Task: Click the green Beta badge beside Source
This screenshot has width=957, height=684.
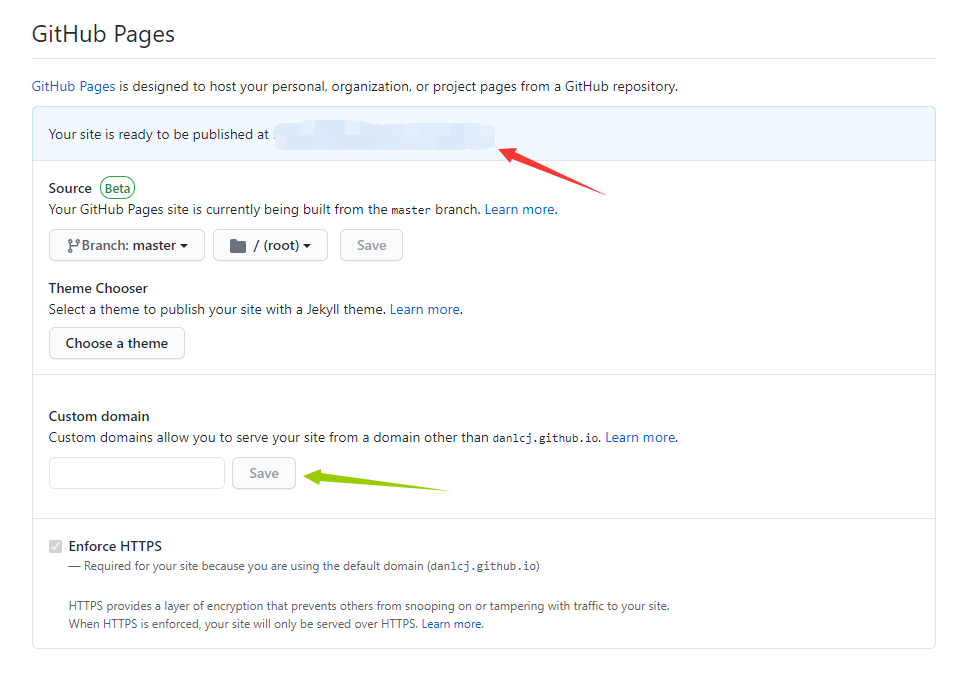Action: 117,188
